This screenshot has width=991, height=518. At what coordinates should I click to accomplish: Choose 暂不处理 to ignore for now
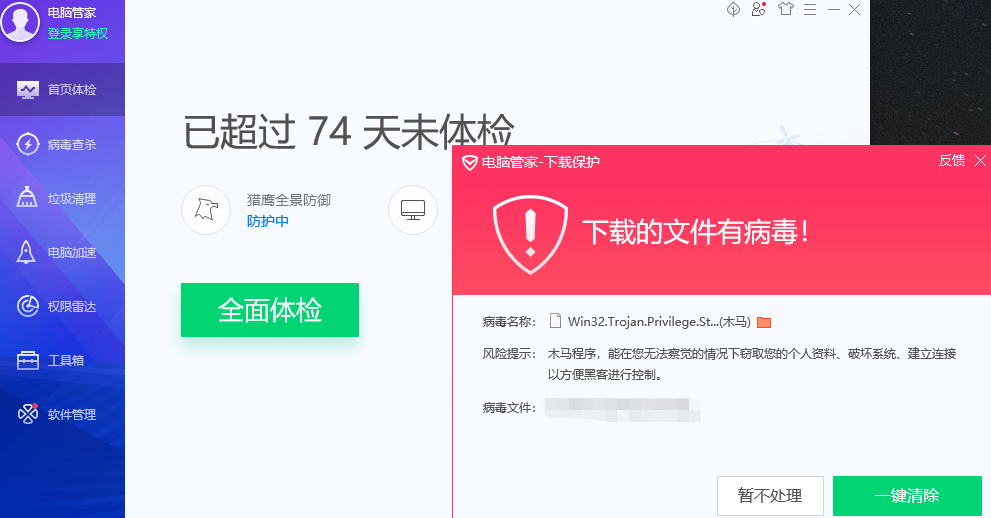tap(770, 496)
